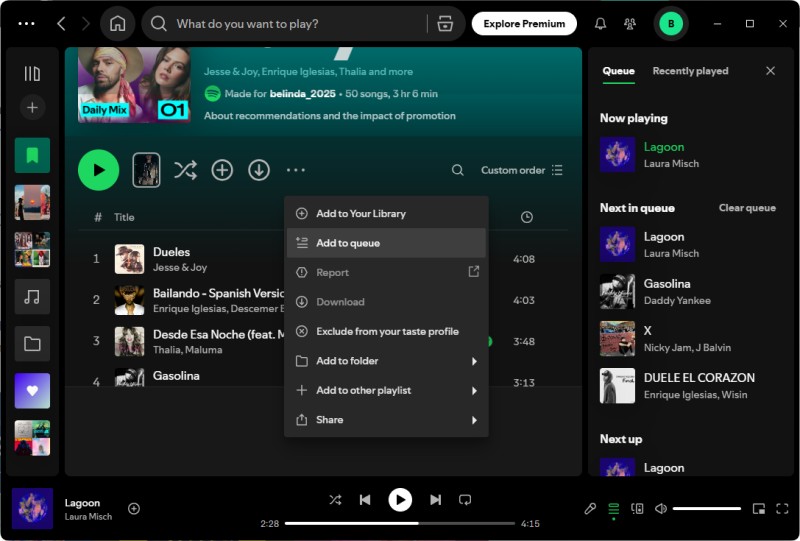Click the clock duration column header

pos(527,217)
